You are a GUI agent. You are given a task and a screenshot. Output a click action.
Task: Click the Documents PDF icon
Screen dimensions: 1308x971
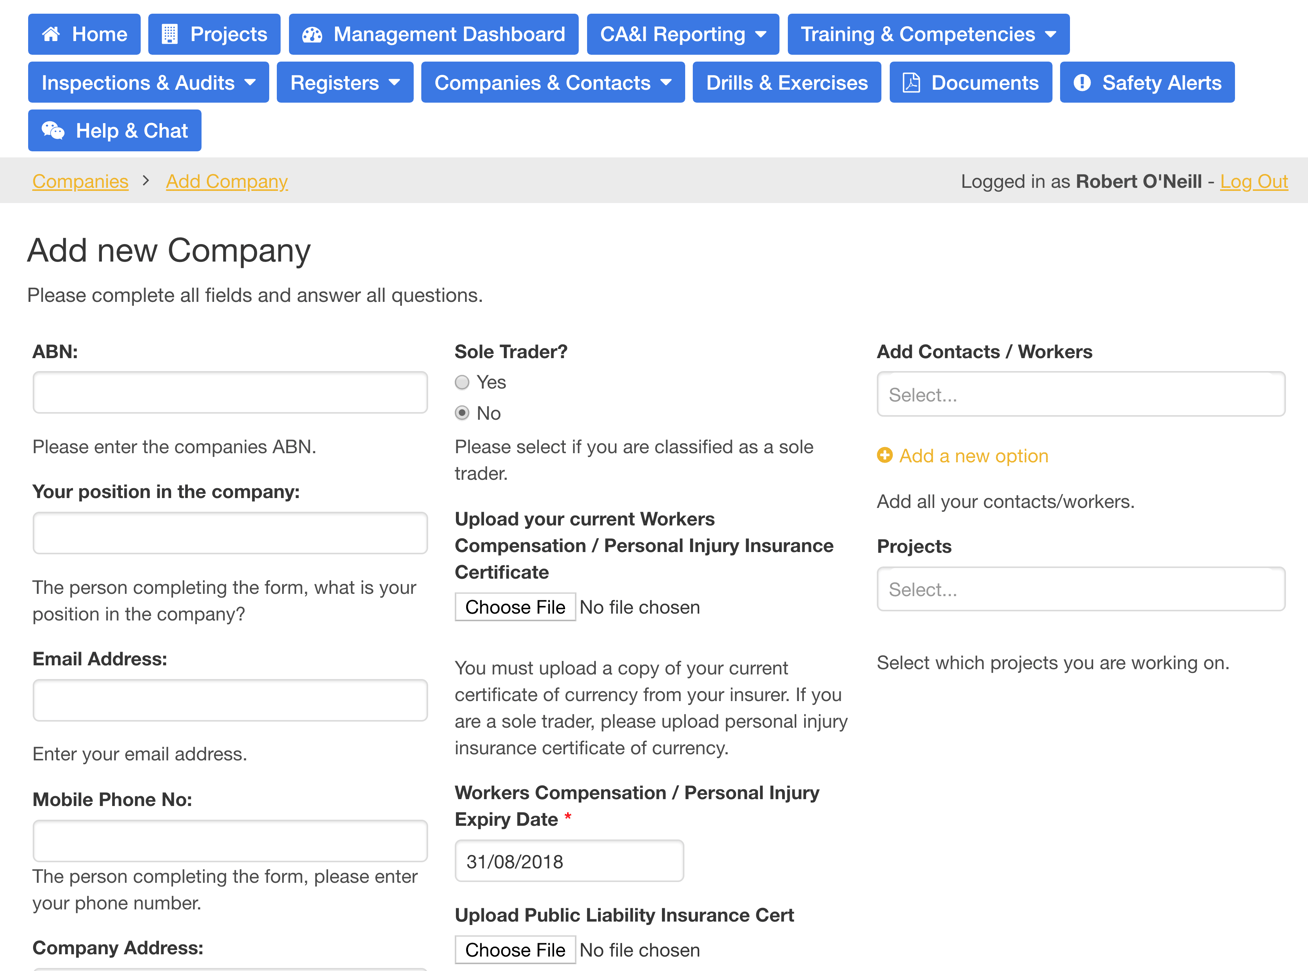tap(910, 82)
